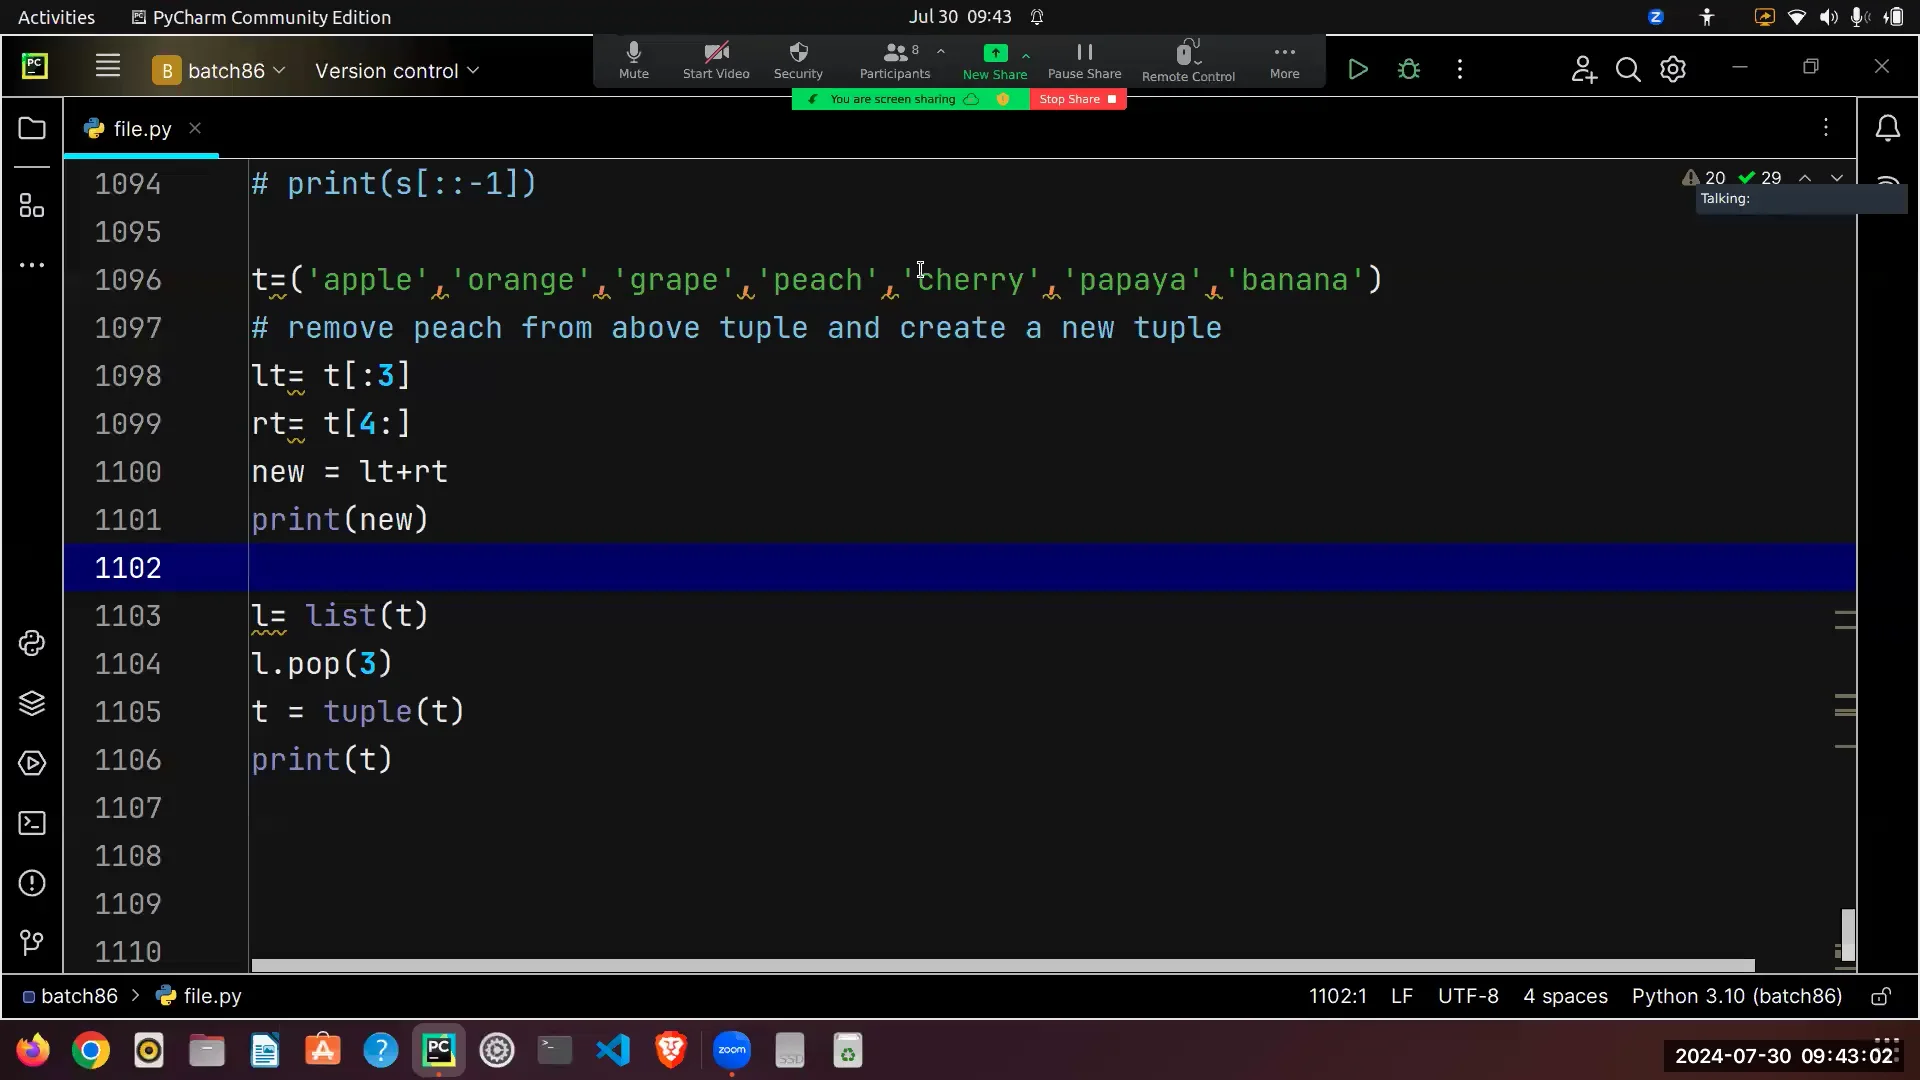Image resolution: width=1920 pixels, height=1080 pixels.
Task: Open the Structure tool window
Action: (31, 205)
